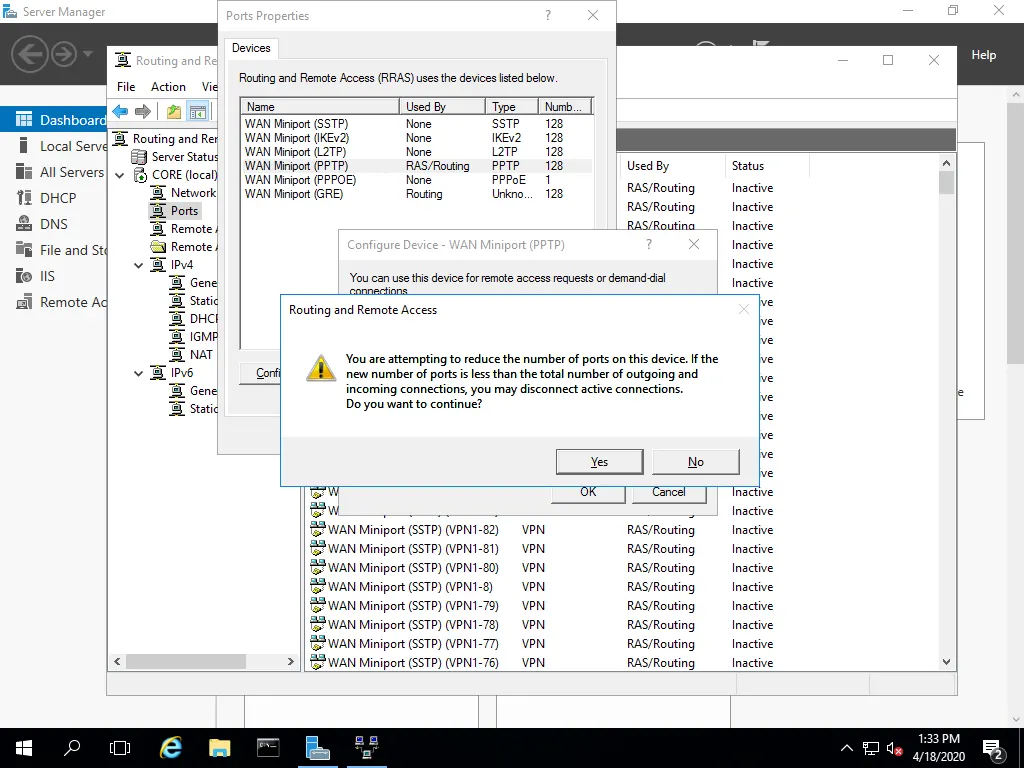Open the Devices tab in Ports Properties

point(251,48)
